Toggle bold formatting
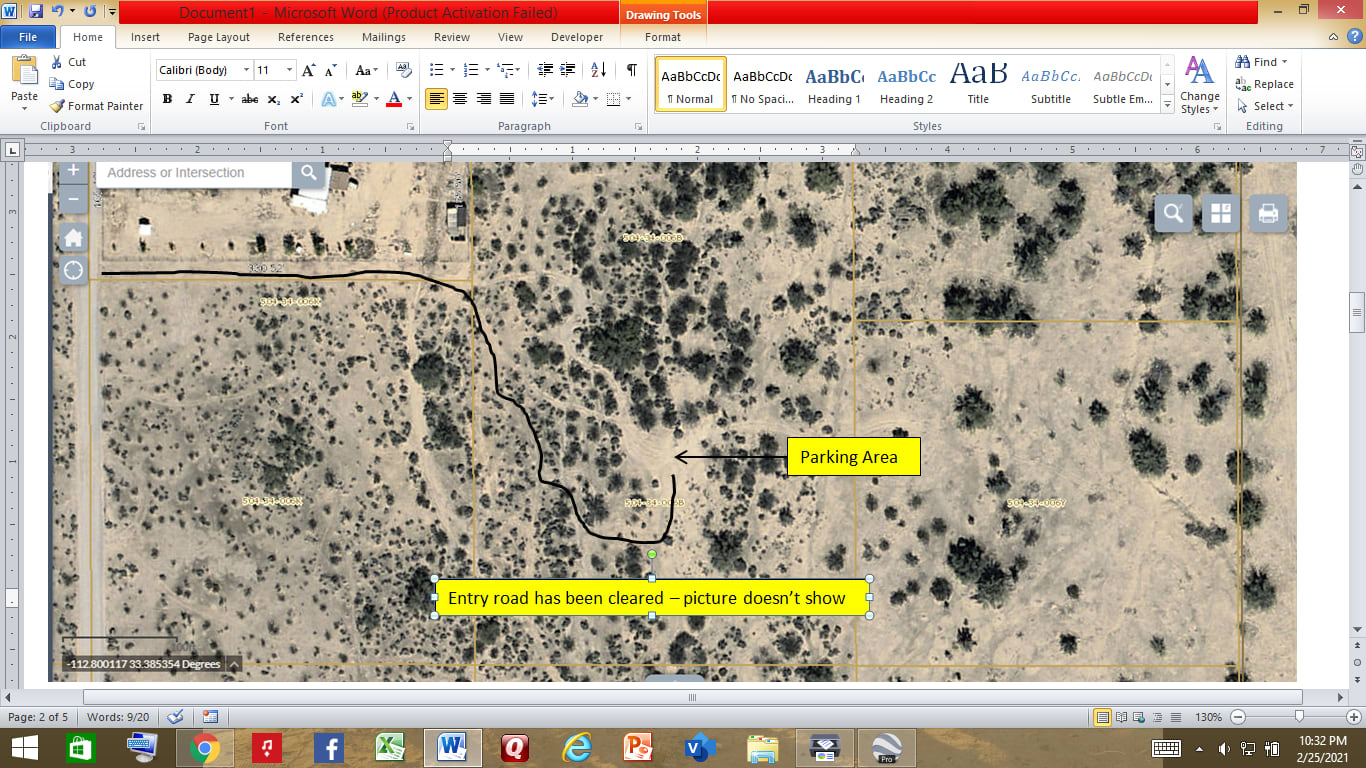 167,99
